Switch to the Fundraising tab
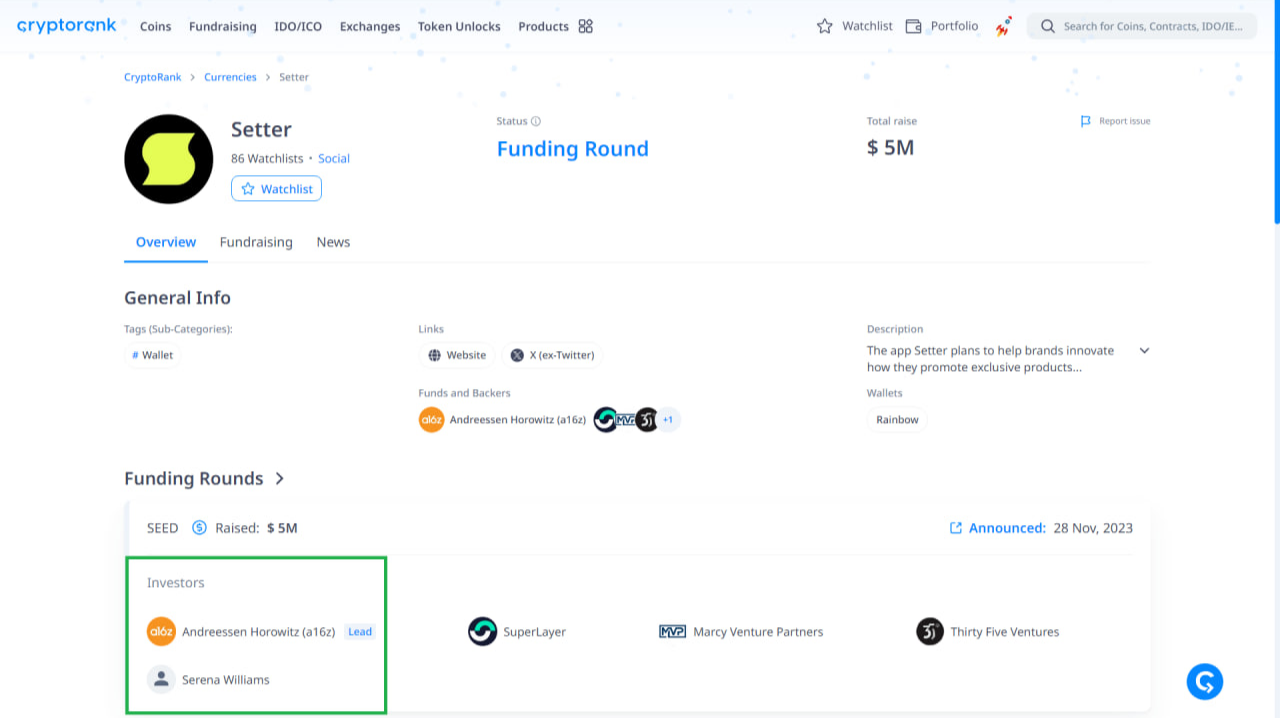 point(256,242)
